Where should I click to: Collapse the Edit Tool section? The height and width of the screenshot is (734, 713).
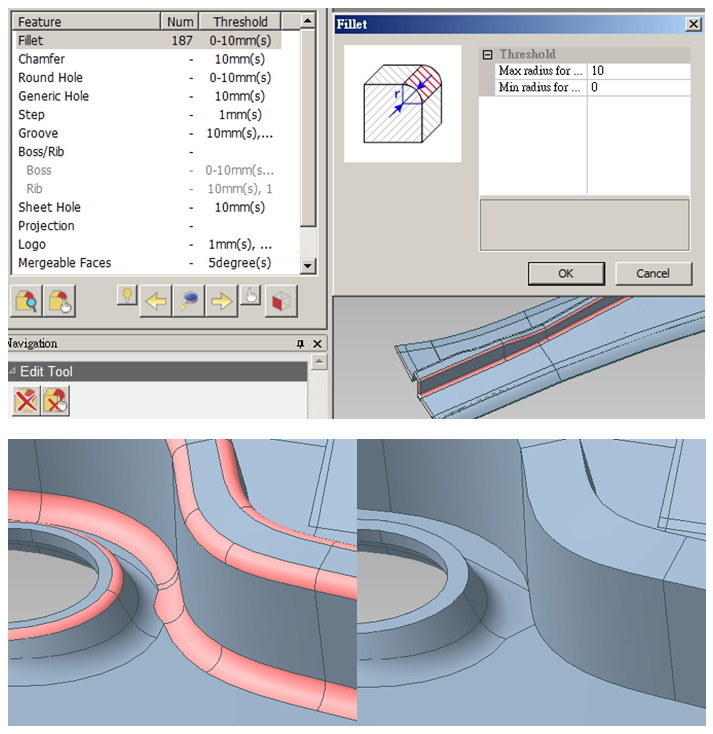(x=13, y=371)
